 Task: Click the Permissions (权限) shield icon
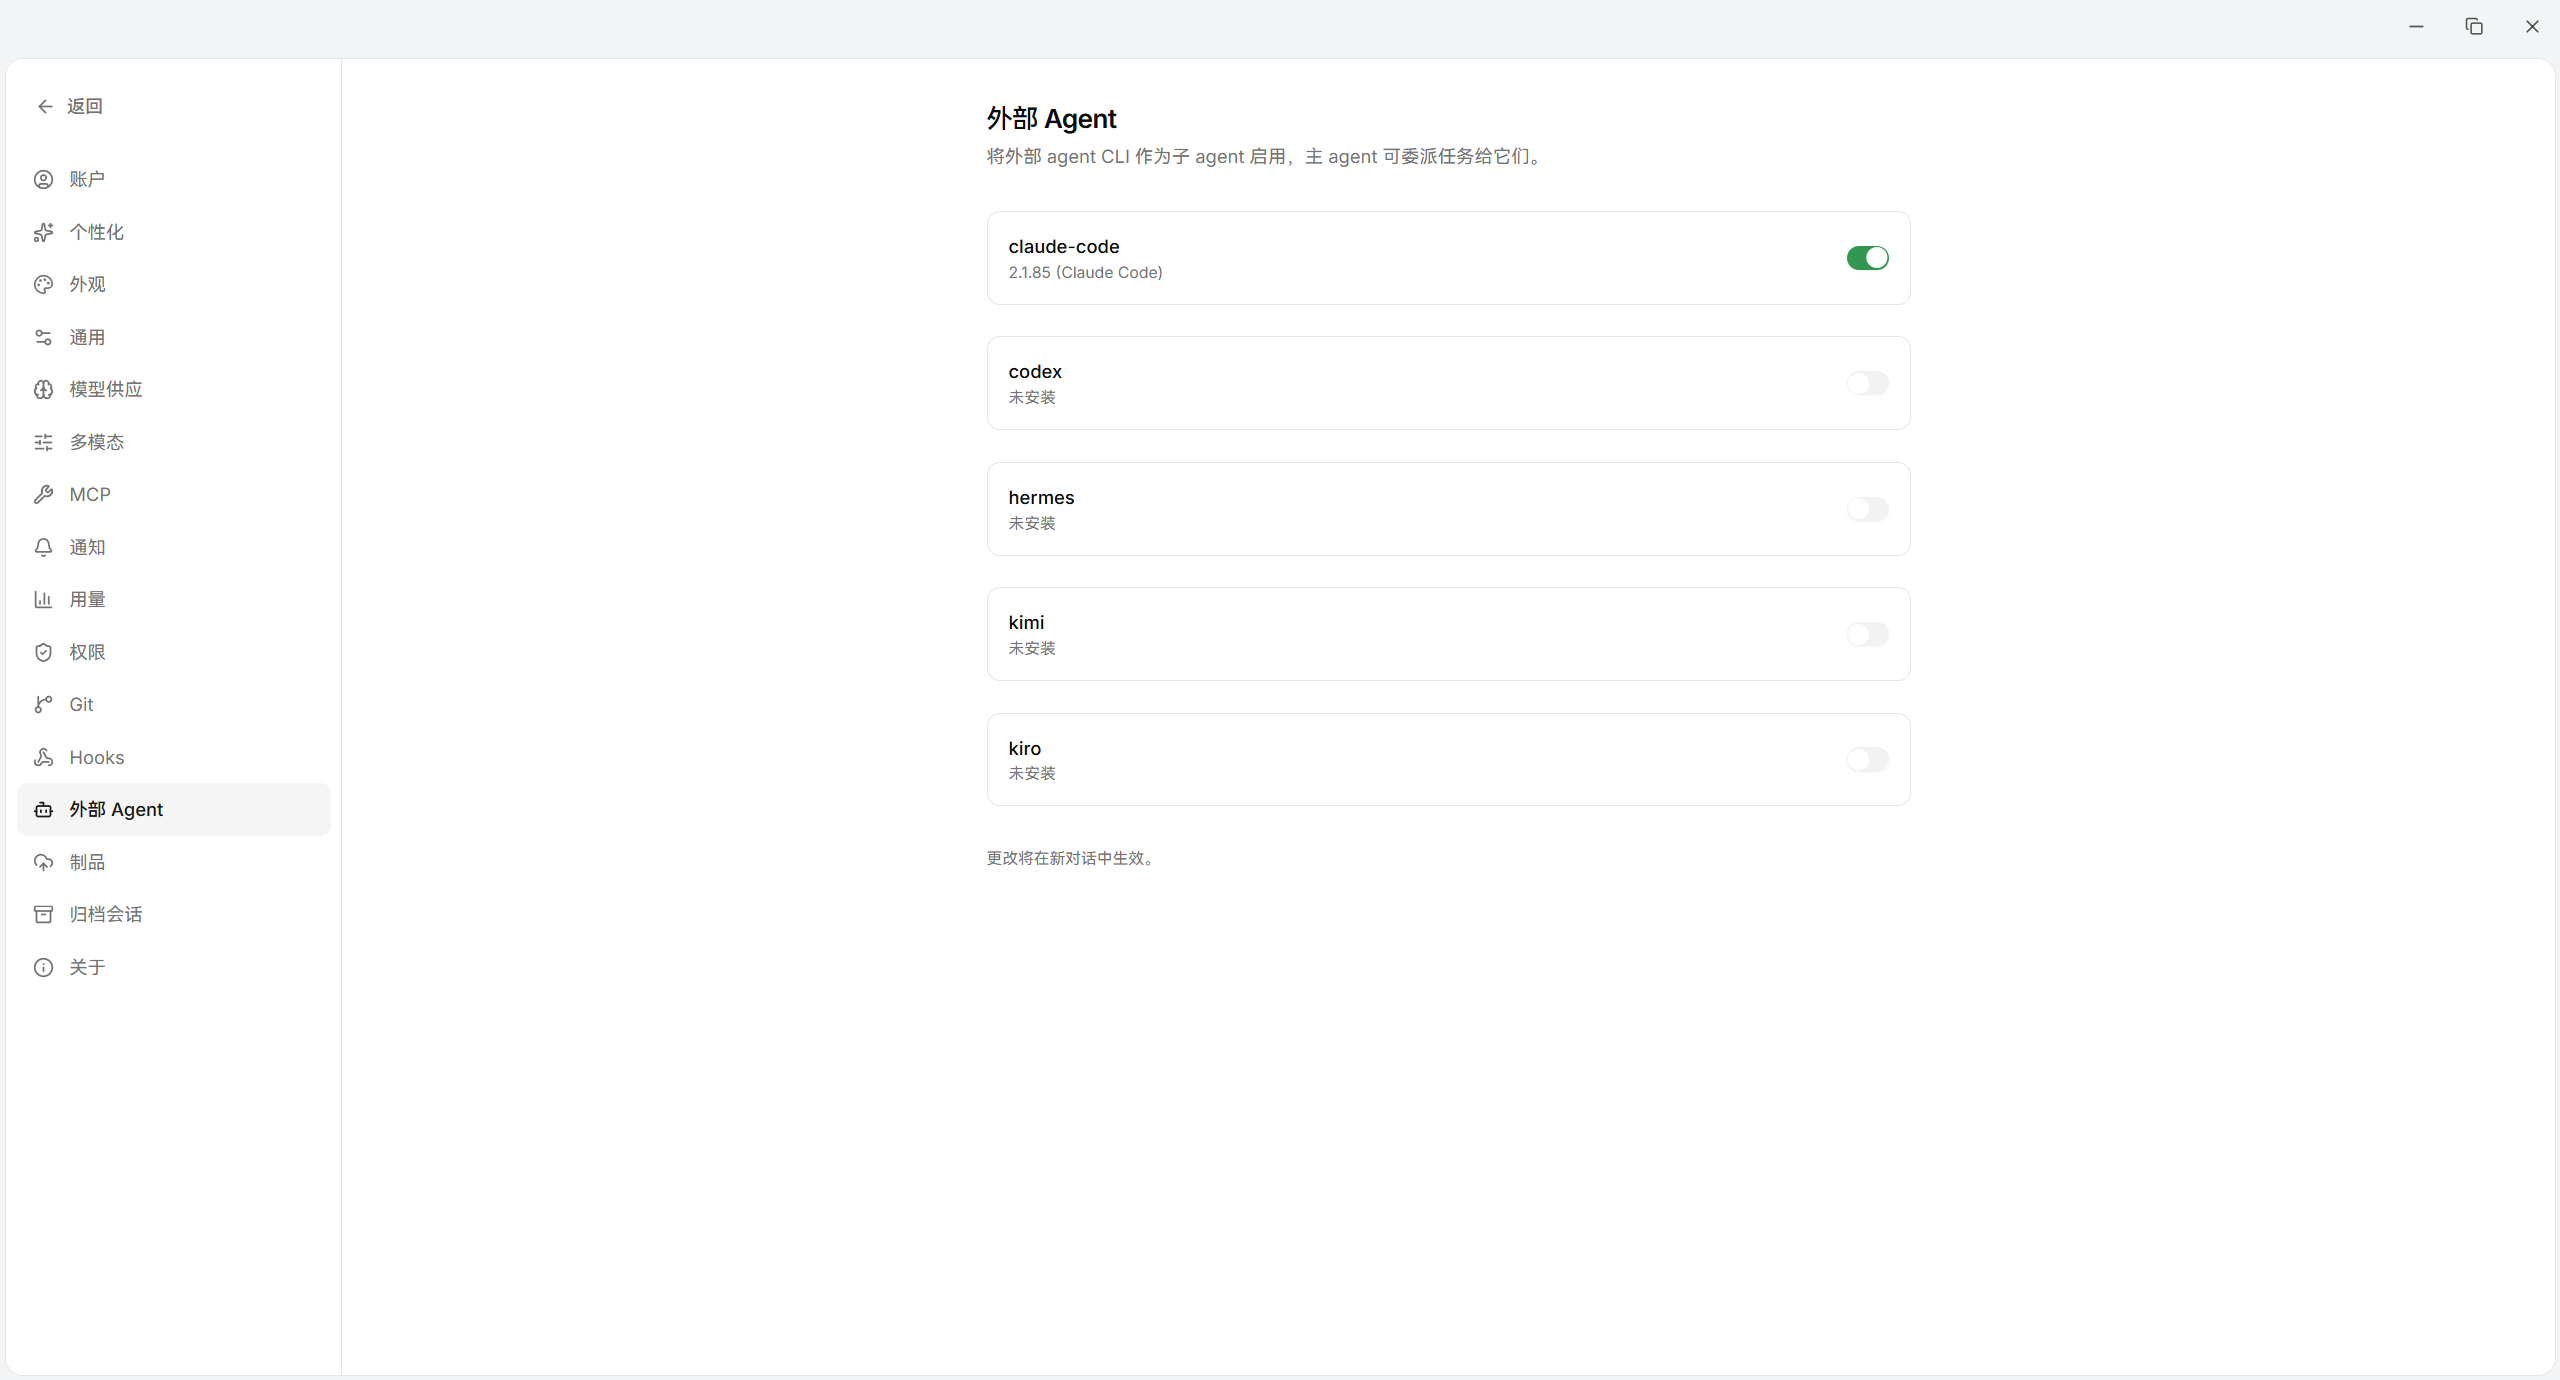(x=43, y=652)
